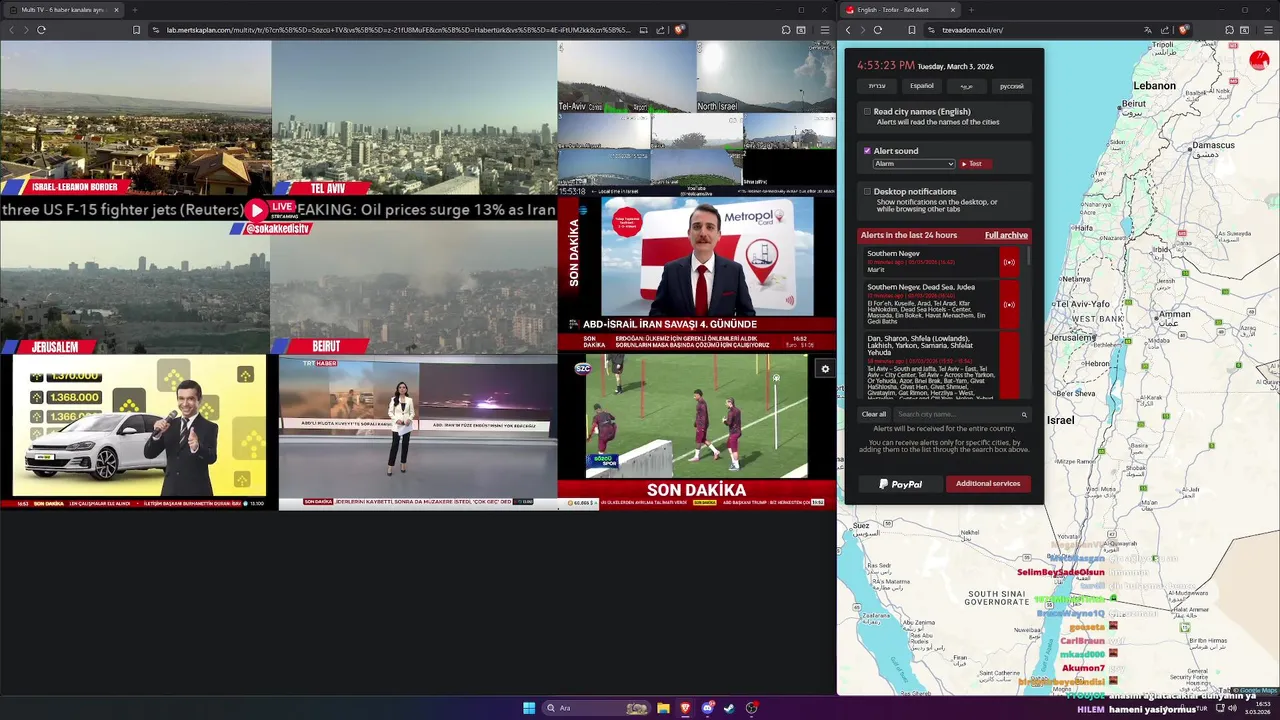Enable Read city names (English) checkbox
The width and height of the screenshot is (1280, 720).
point(867,112)
